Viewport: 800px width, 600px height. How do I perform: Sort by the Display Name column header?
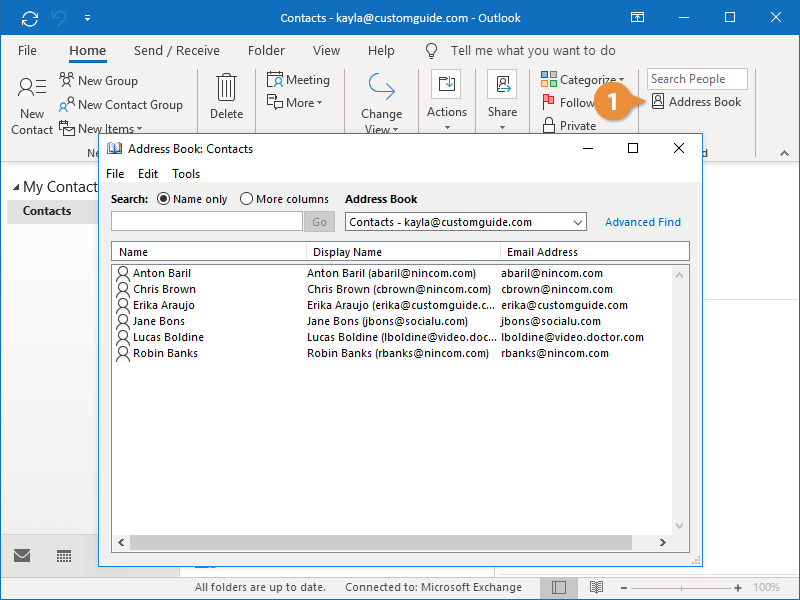404,252
